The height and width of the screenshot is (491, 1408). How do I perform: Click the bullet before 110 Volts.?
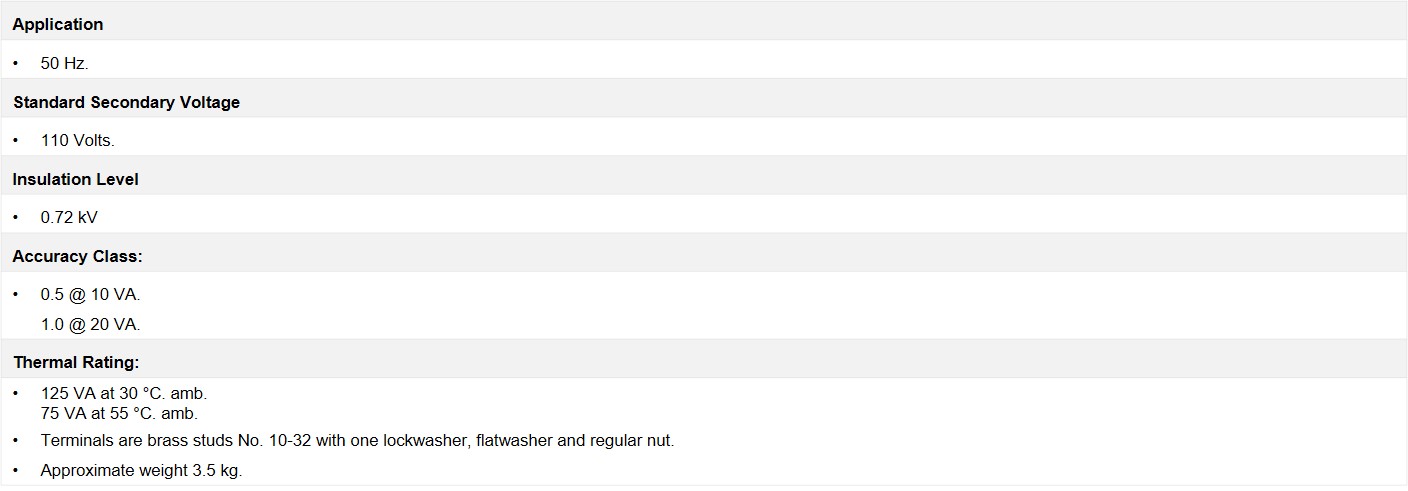(16, 140)
